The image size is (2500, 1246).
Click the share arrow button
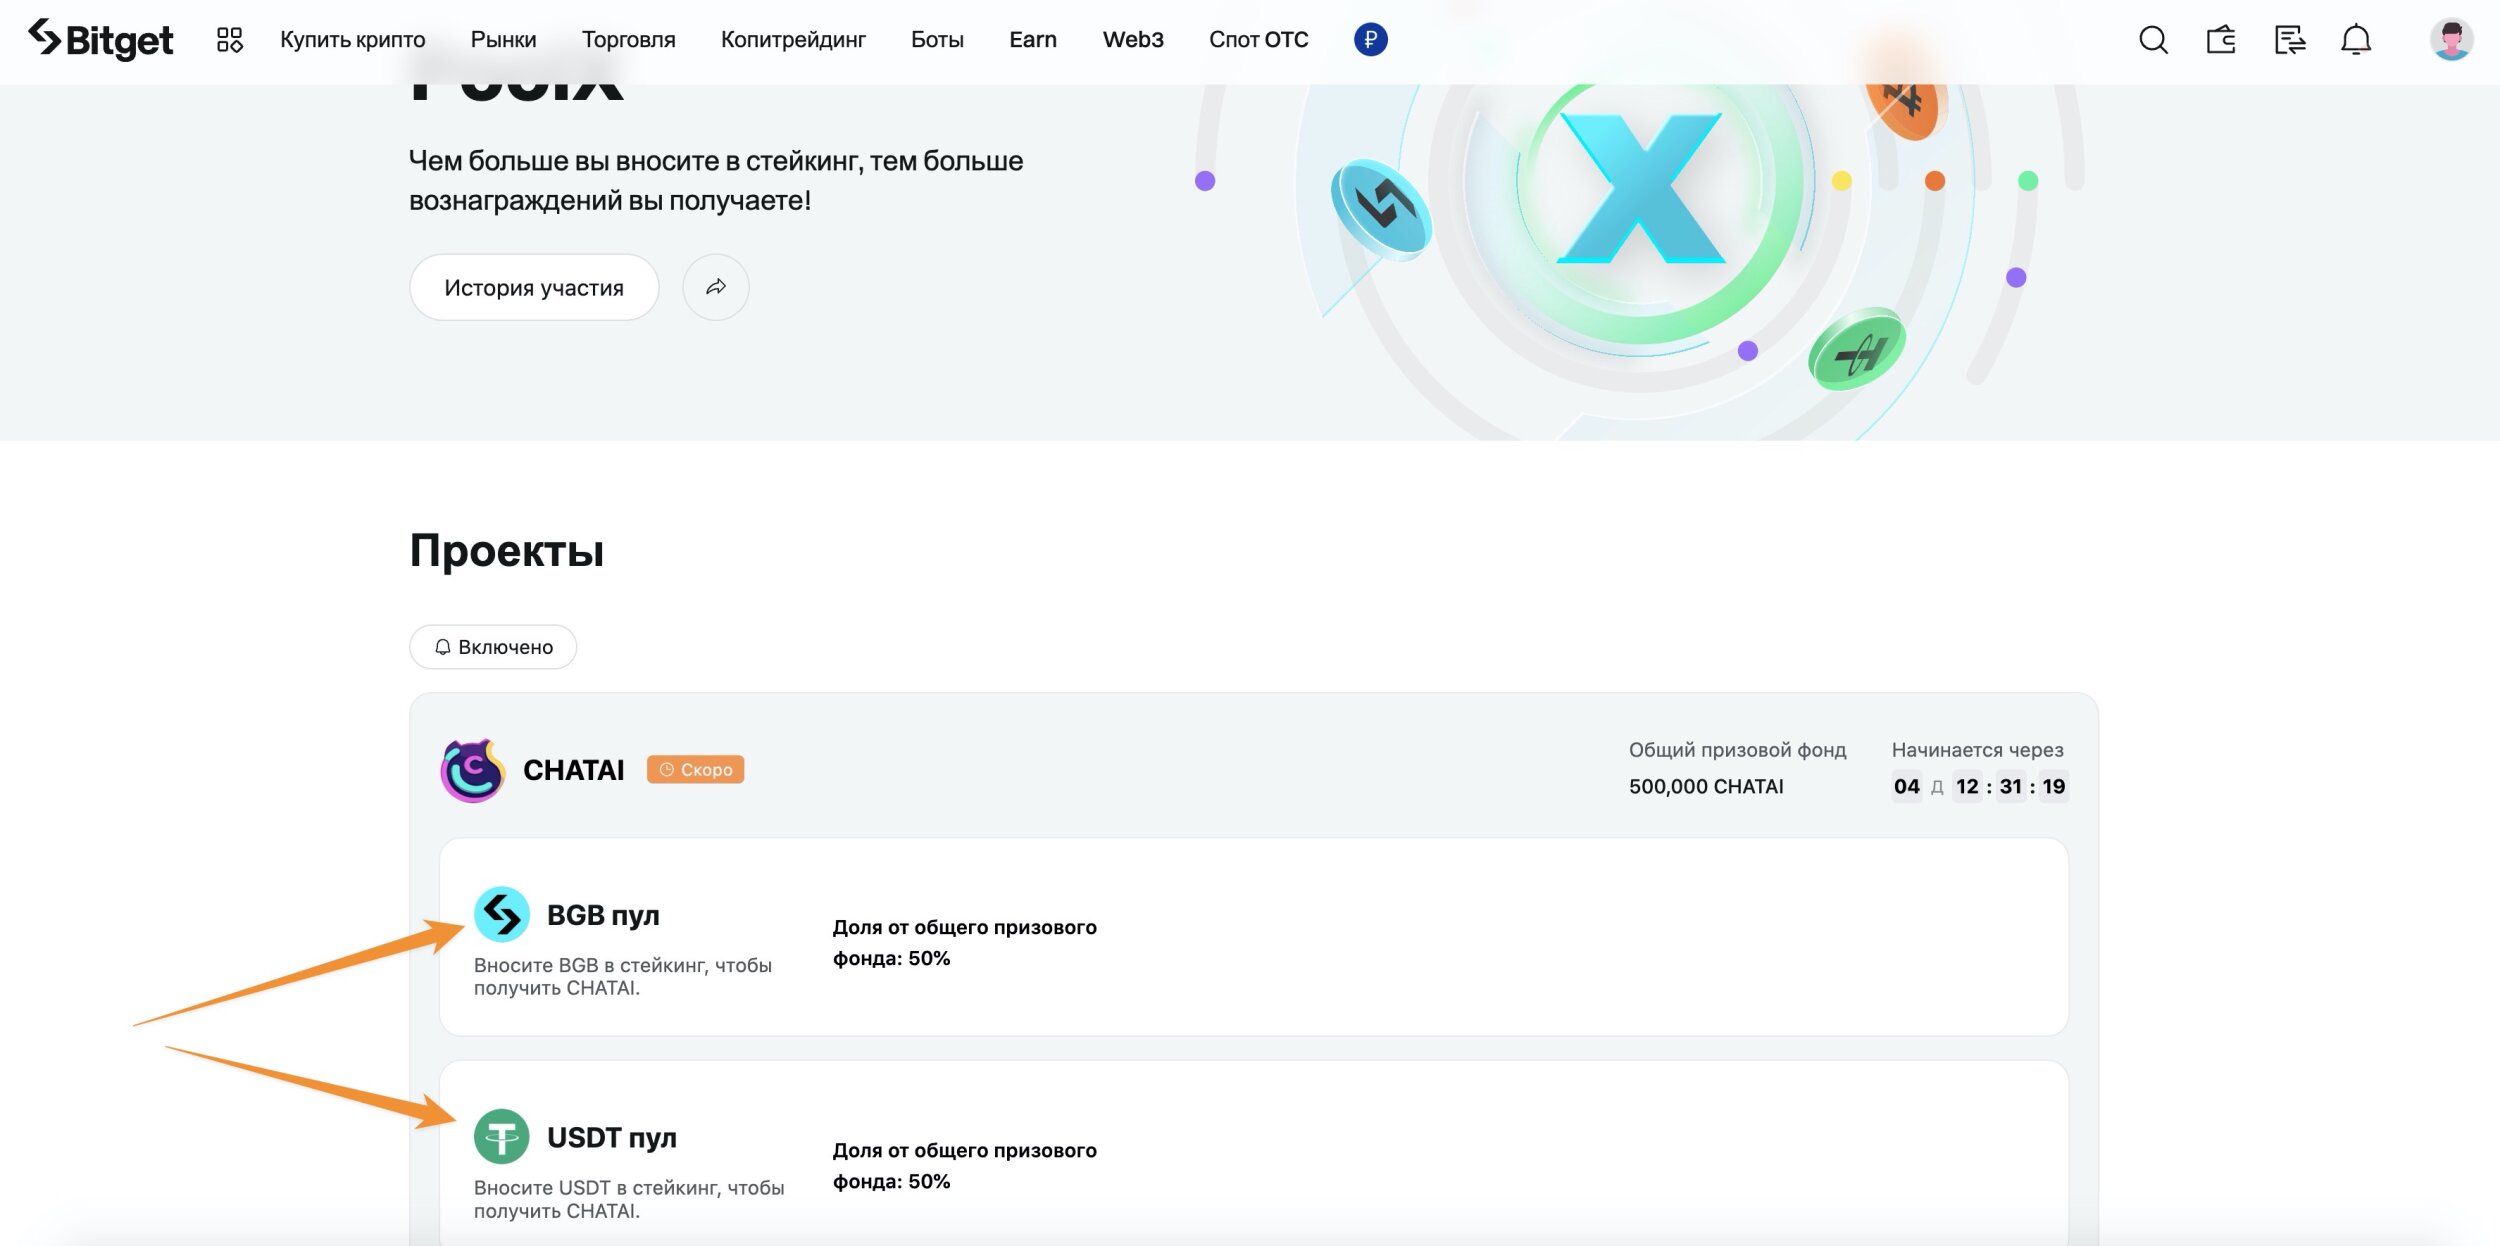716,287
